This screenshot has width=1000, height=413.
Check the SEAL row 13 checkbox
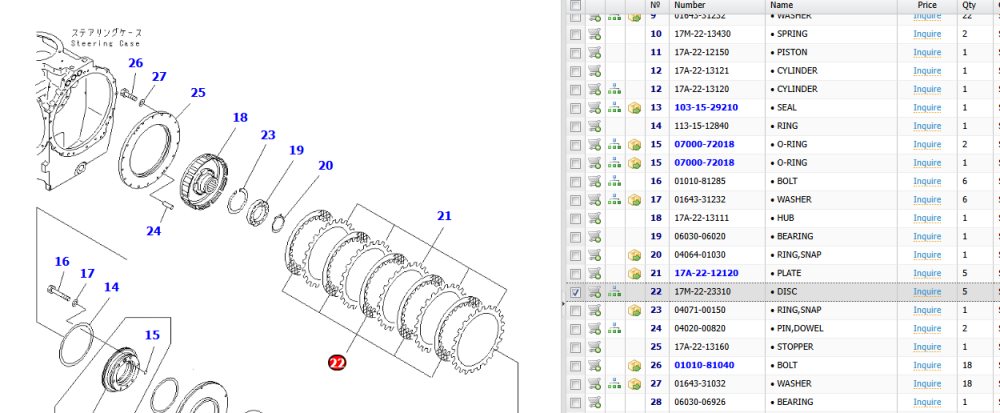tap(575, 108)
